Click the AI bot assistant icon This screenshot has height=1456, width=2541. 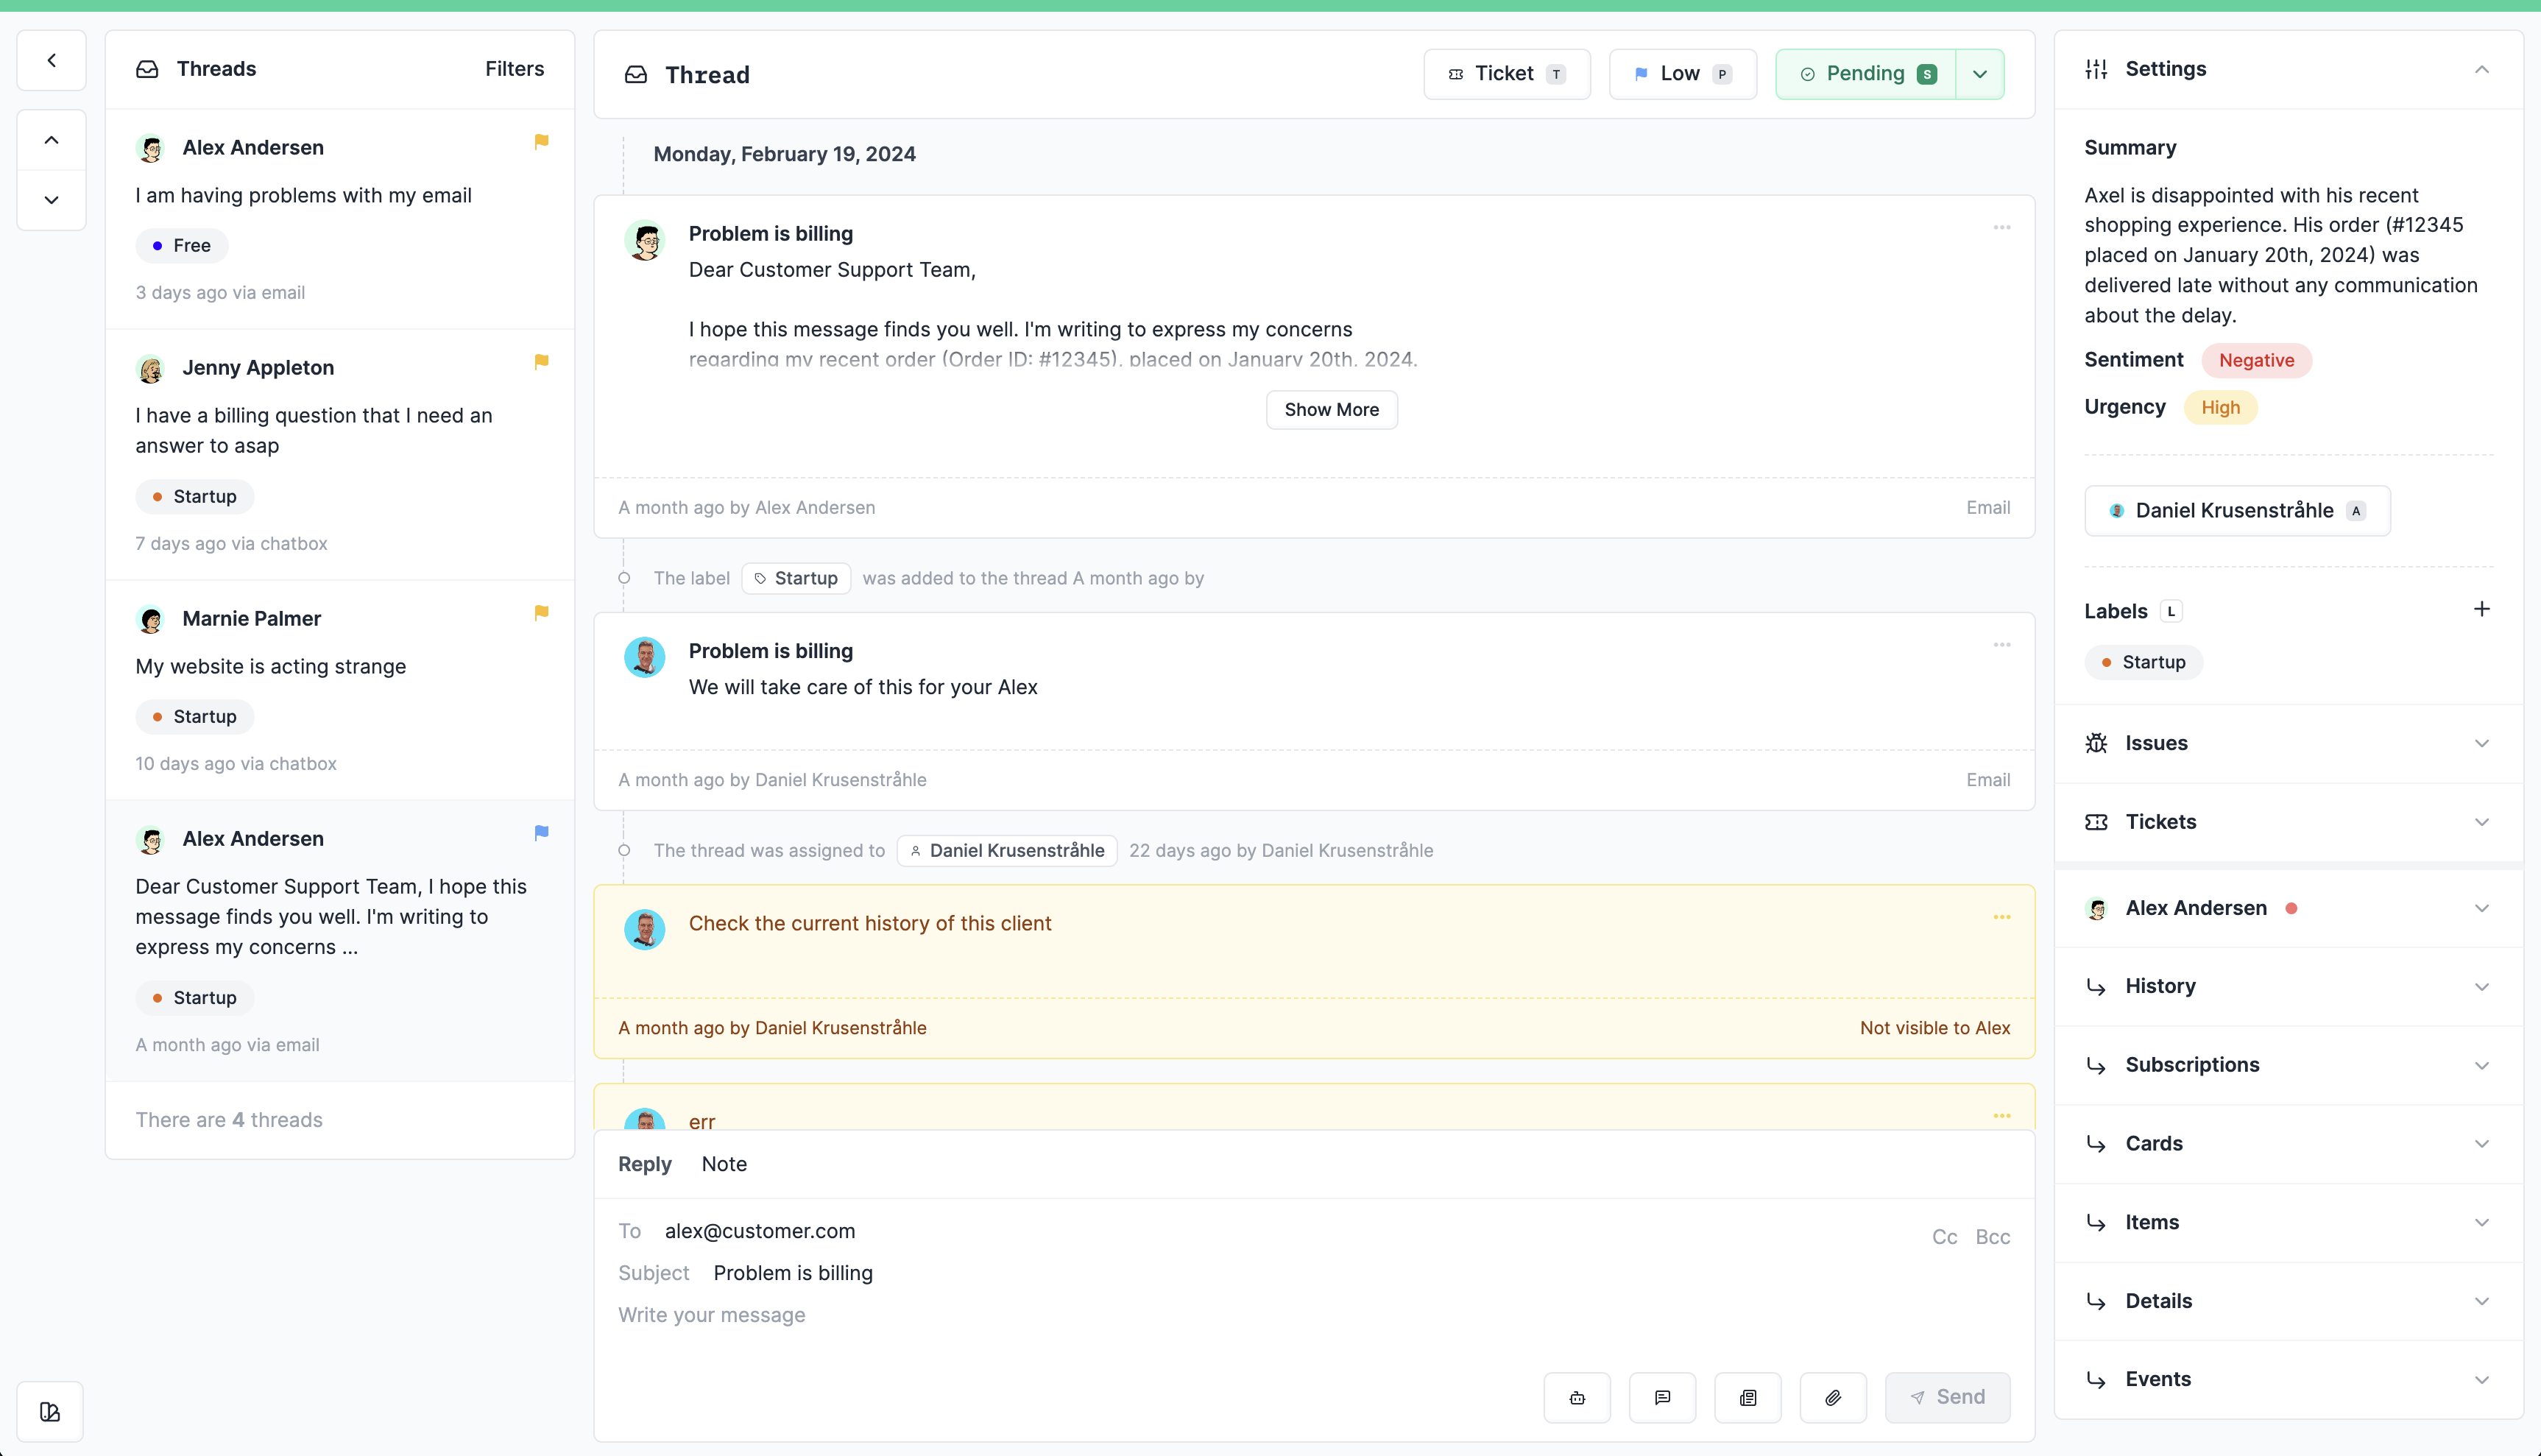coord(1577,1397)
